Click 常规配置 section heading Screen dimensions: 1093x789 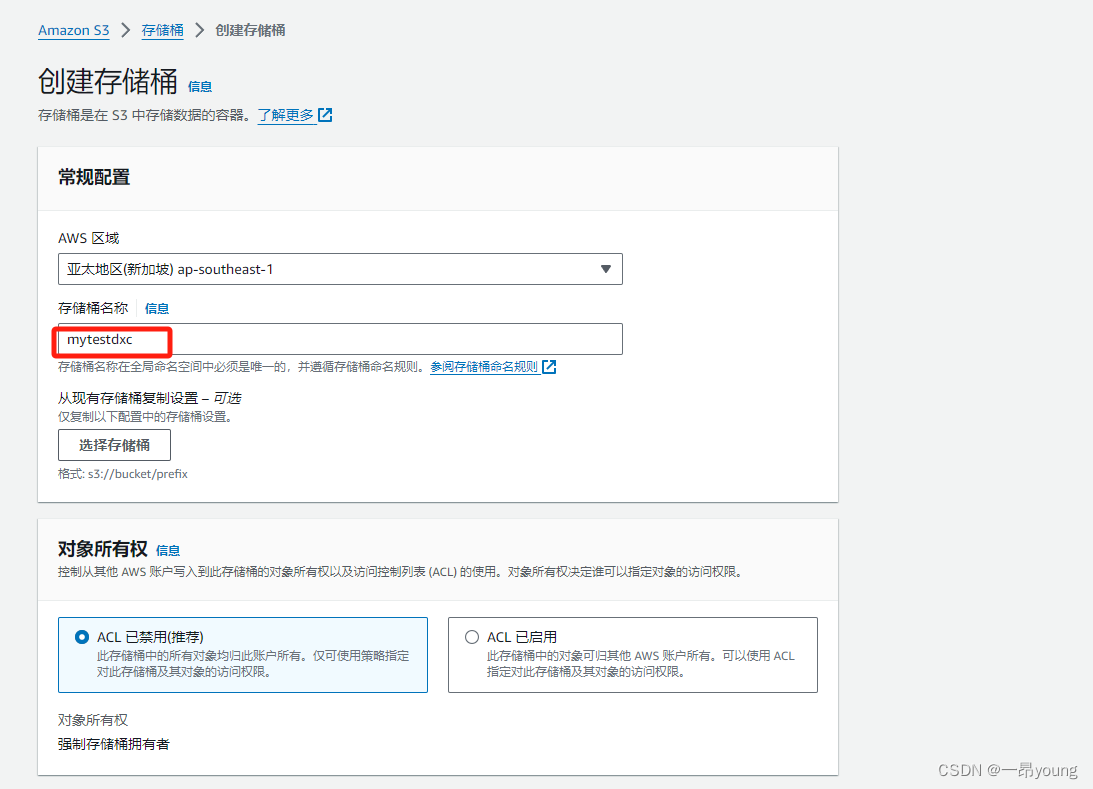(x=94, y=177)
